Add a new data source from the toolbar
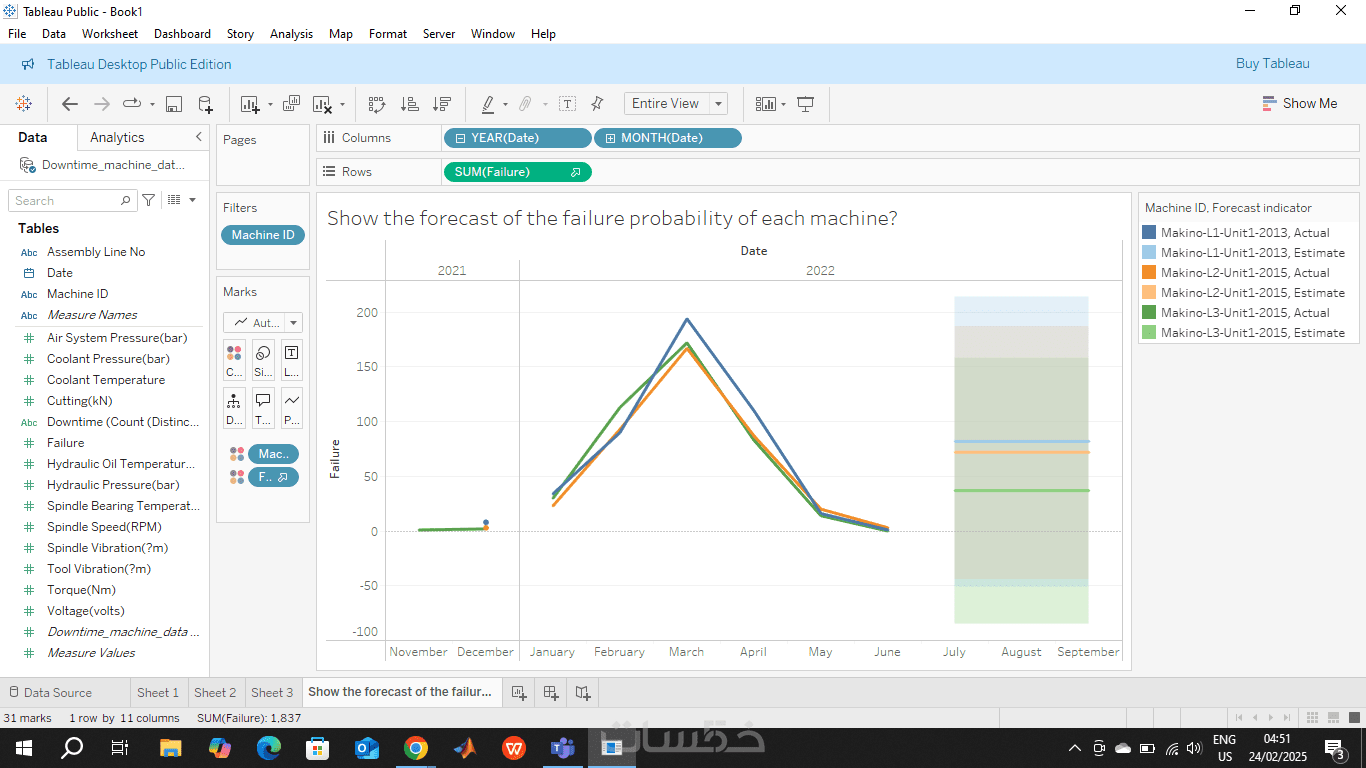Viewport: 1366px width, 768px height. (x=205, y=104)
